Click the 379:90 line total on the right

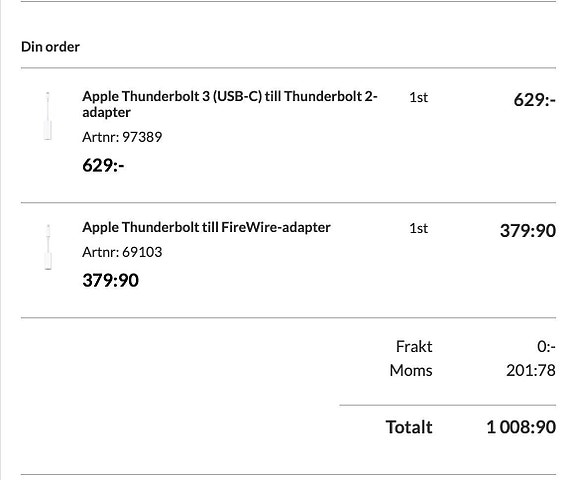tap(528, 231)
